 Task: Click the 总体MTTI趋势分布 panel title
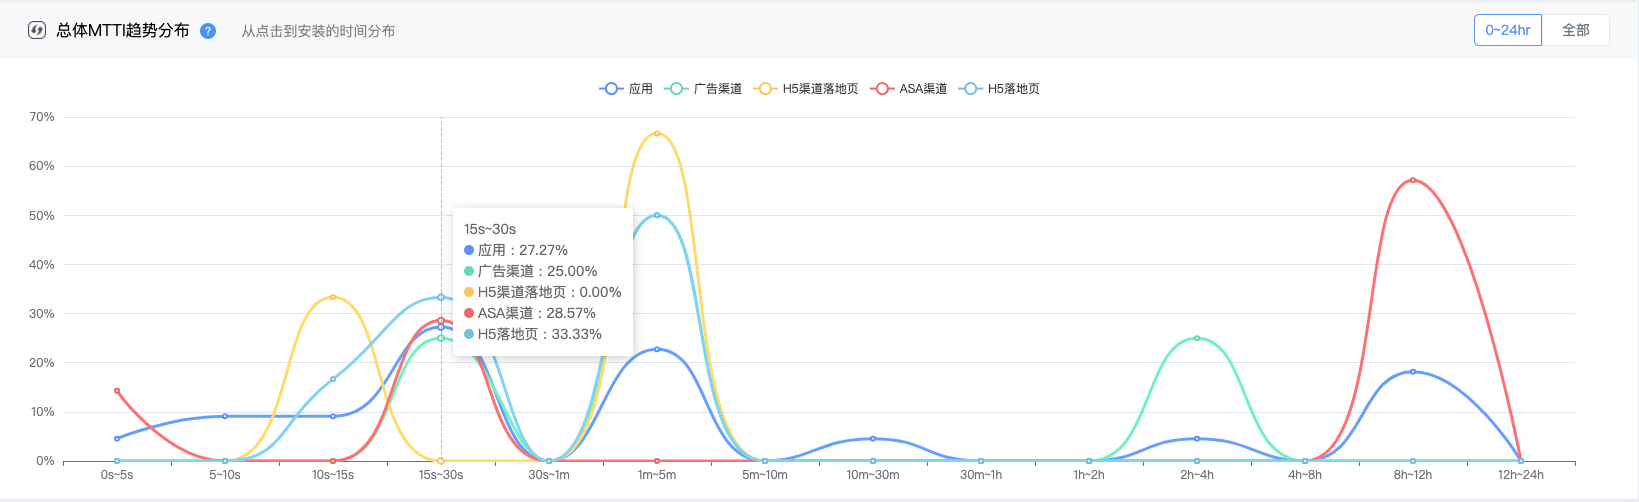(x=123, y=30)
